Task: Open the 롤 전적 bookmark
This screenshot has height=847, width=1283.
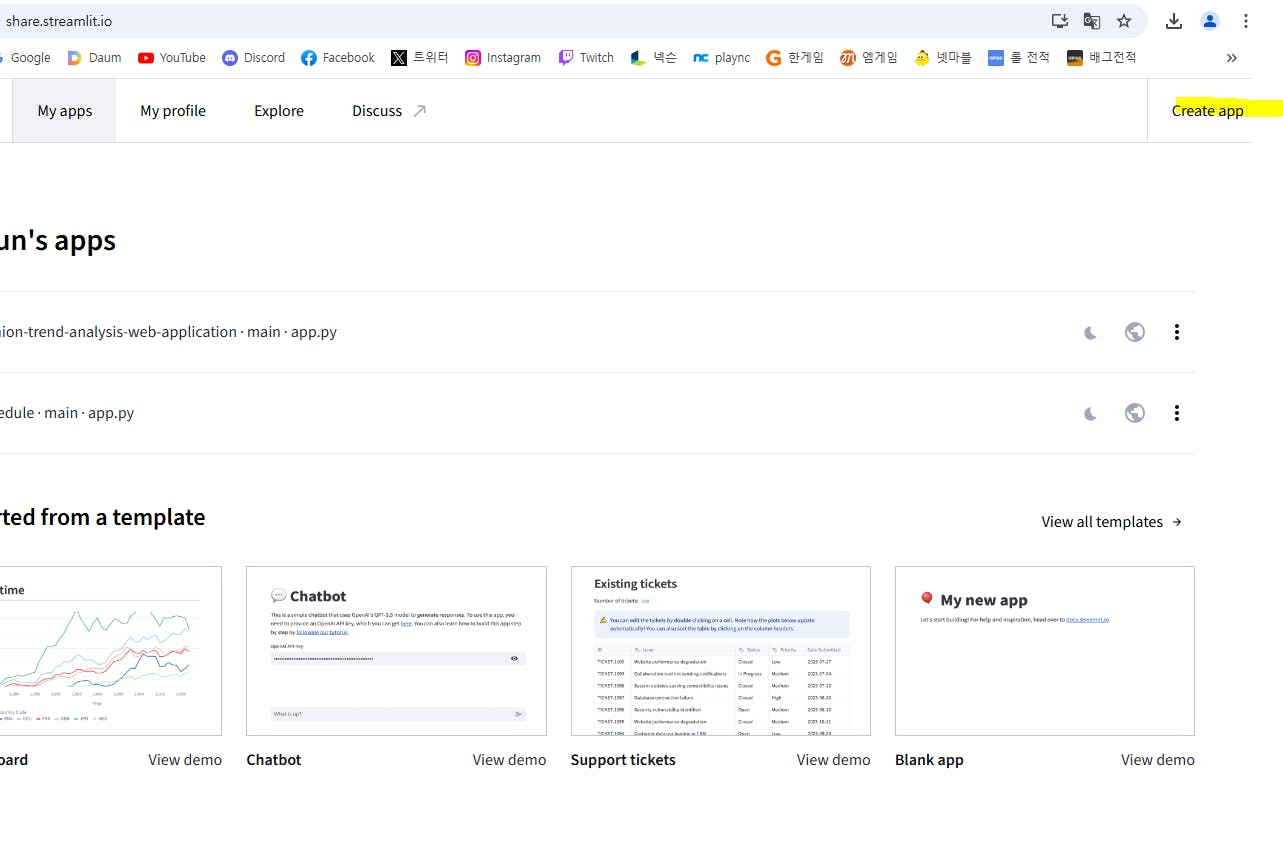Action: point(1019,58)
